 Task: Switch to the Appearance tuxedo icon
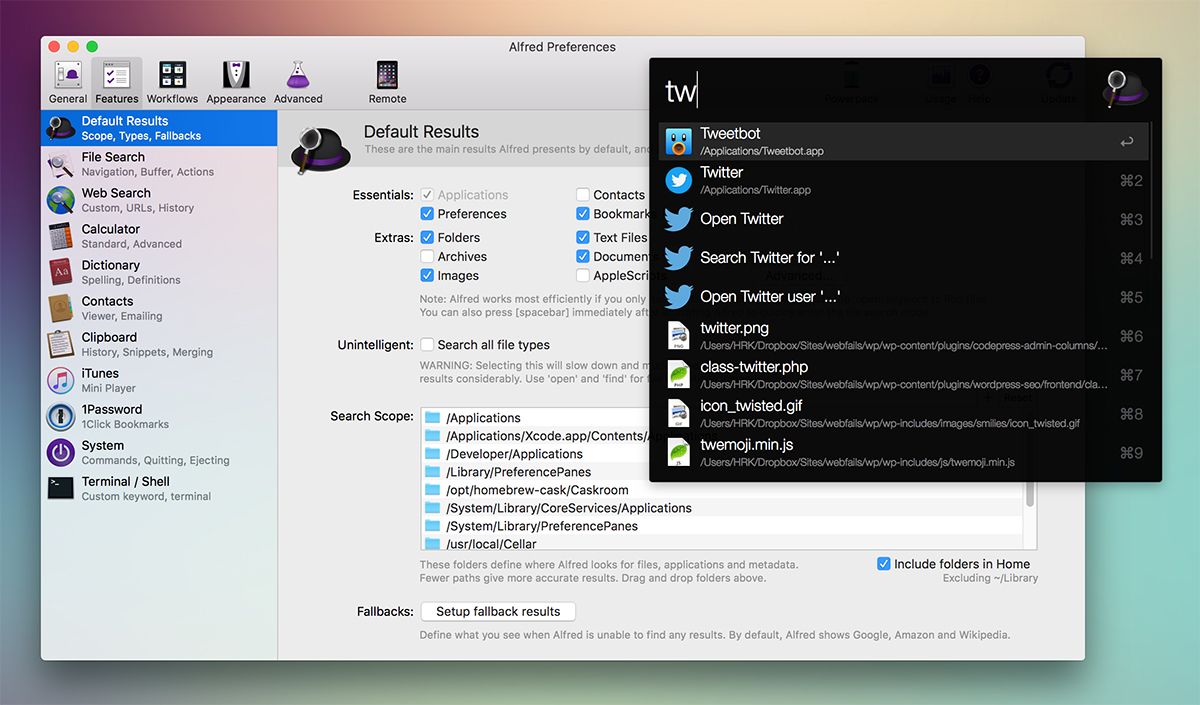pyautogui.click(x=236, y=80)
